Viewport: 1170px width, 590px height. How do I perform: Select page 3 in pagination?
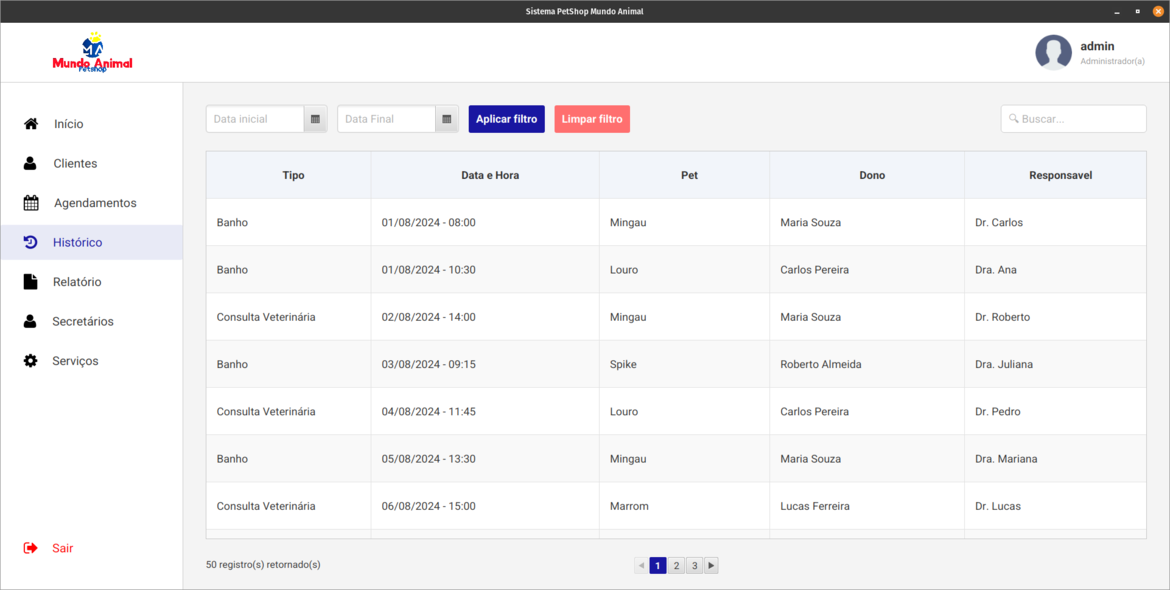694,566
